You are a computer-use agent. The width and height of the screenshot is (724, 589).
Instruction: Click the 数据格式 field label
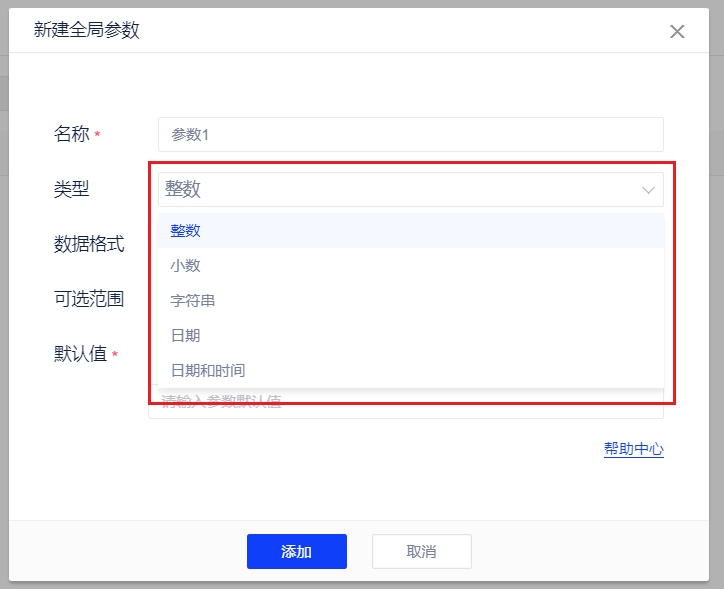pos(89,243)
